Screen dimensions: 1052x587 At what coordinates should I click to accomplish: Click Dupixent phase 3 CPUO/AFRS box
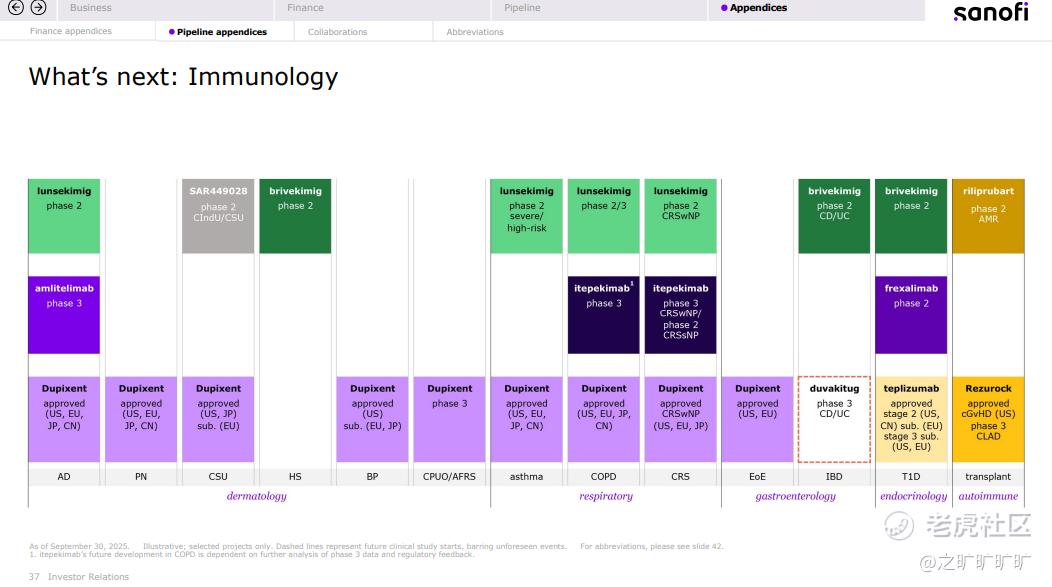(450, 419)
